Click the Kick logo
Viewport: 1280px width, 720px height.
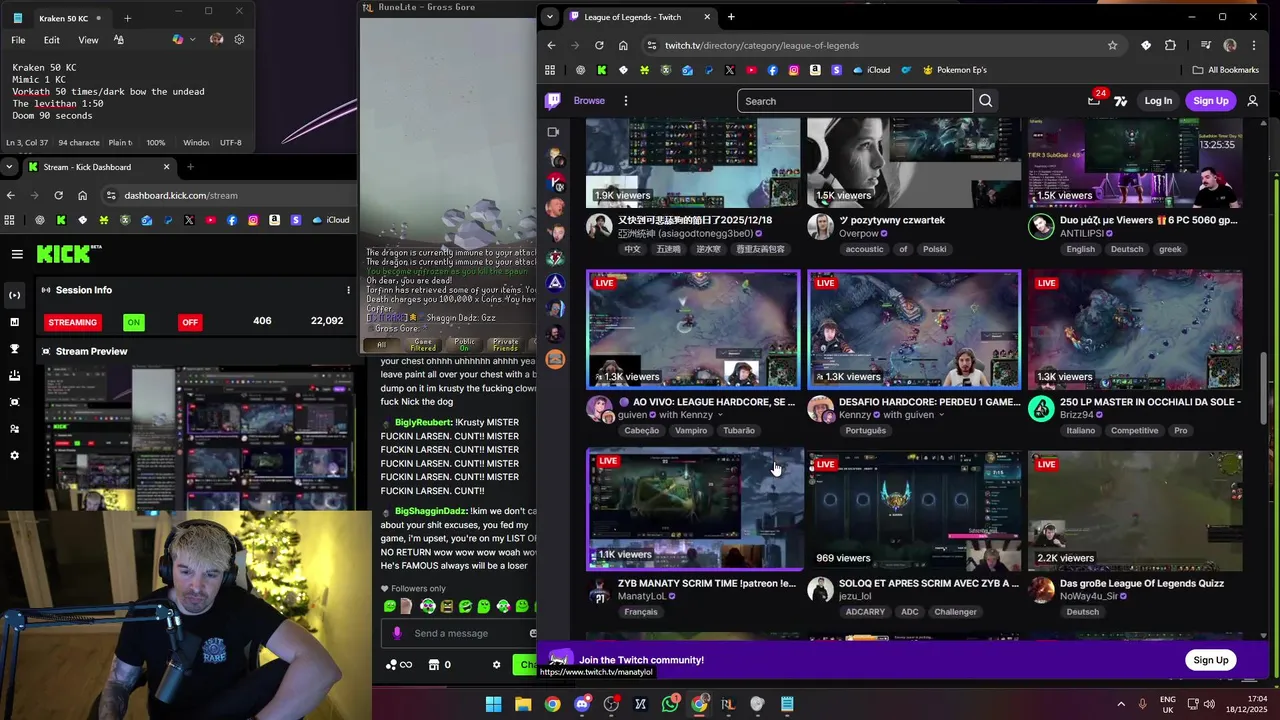click(x=69, y=254)
